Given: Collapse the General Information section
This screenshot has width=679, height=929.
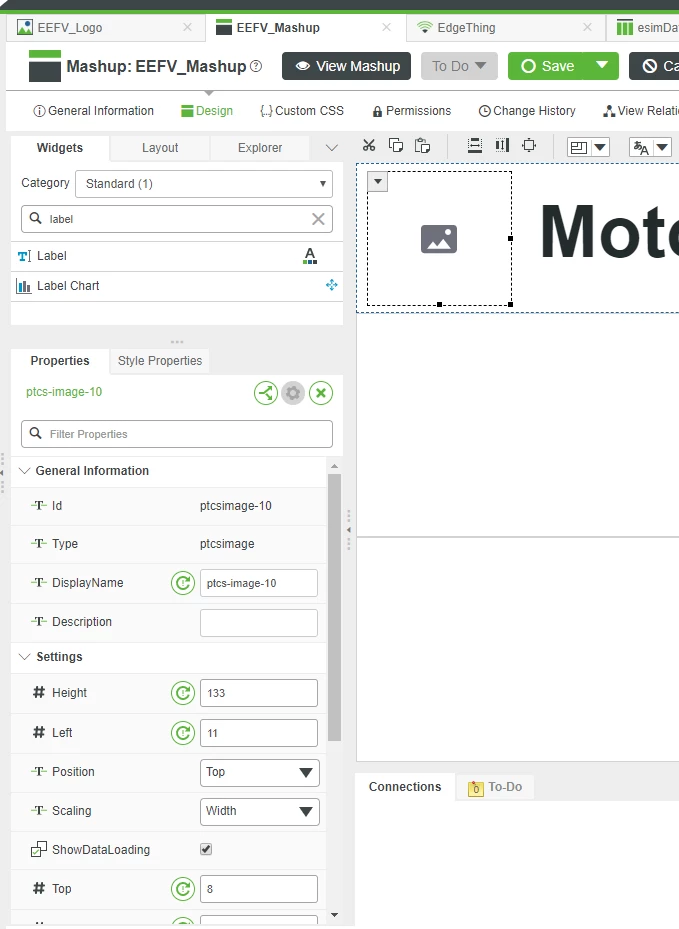Looking at the screenshot, I should 24,471.
